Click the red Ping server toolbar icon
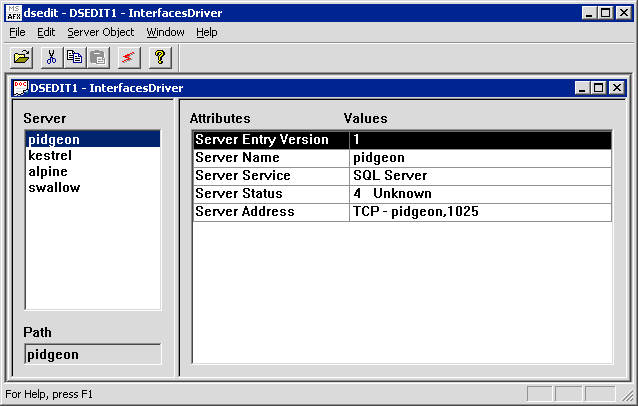Image resolution: width=638 pixels, height=406 pixels. coord(129,57)
